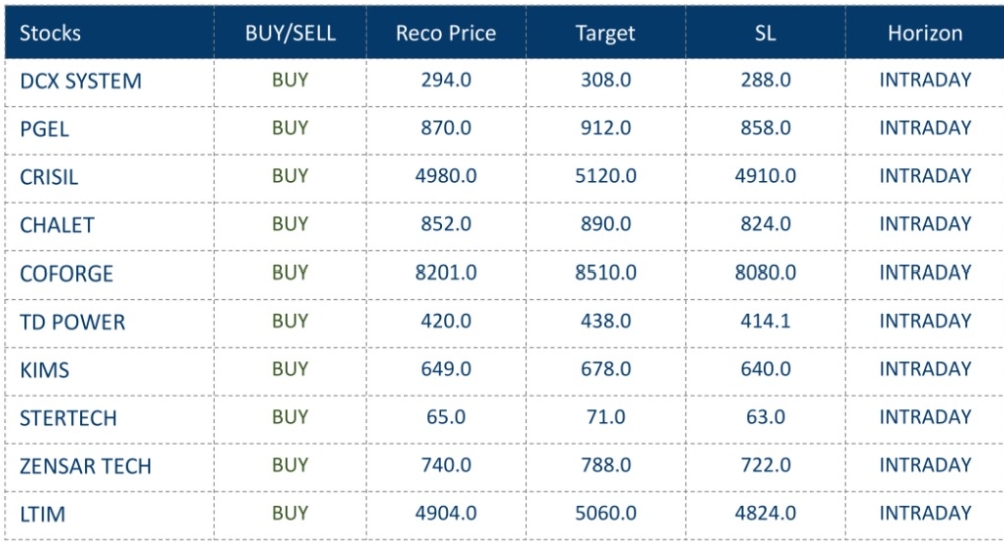Click the Target column header

tap(605, 33)
